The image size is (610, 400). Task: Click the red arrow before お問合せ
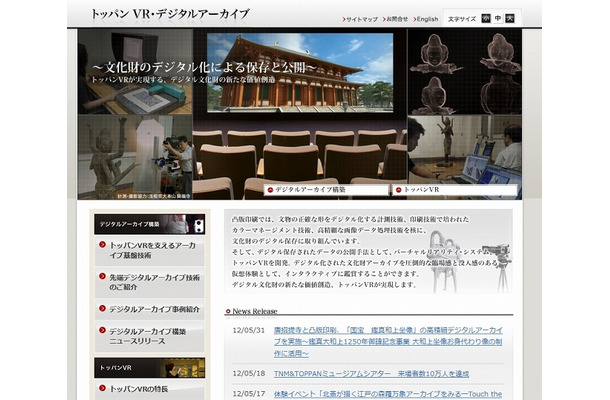[384, 19]
